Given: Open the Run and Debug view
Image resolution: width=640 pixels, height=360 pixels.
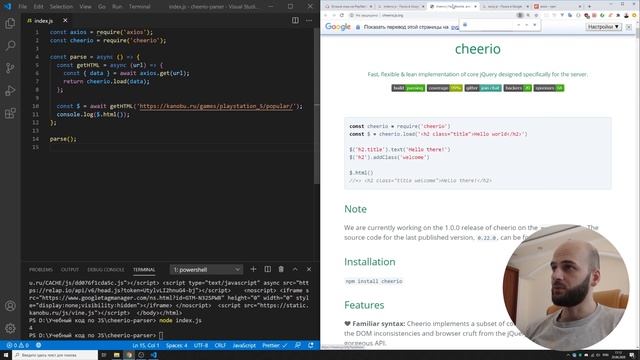Looking at the screenshot, I should 10,90.
